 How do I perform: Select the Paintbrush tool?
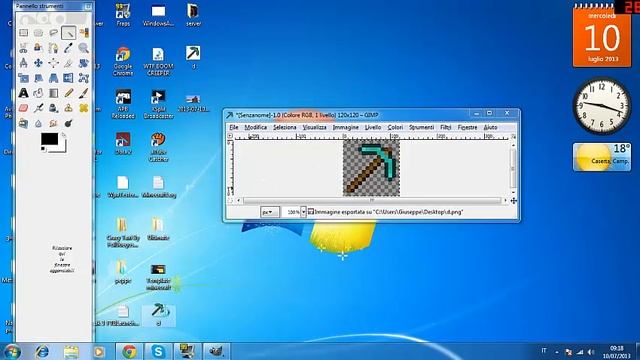84,93
